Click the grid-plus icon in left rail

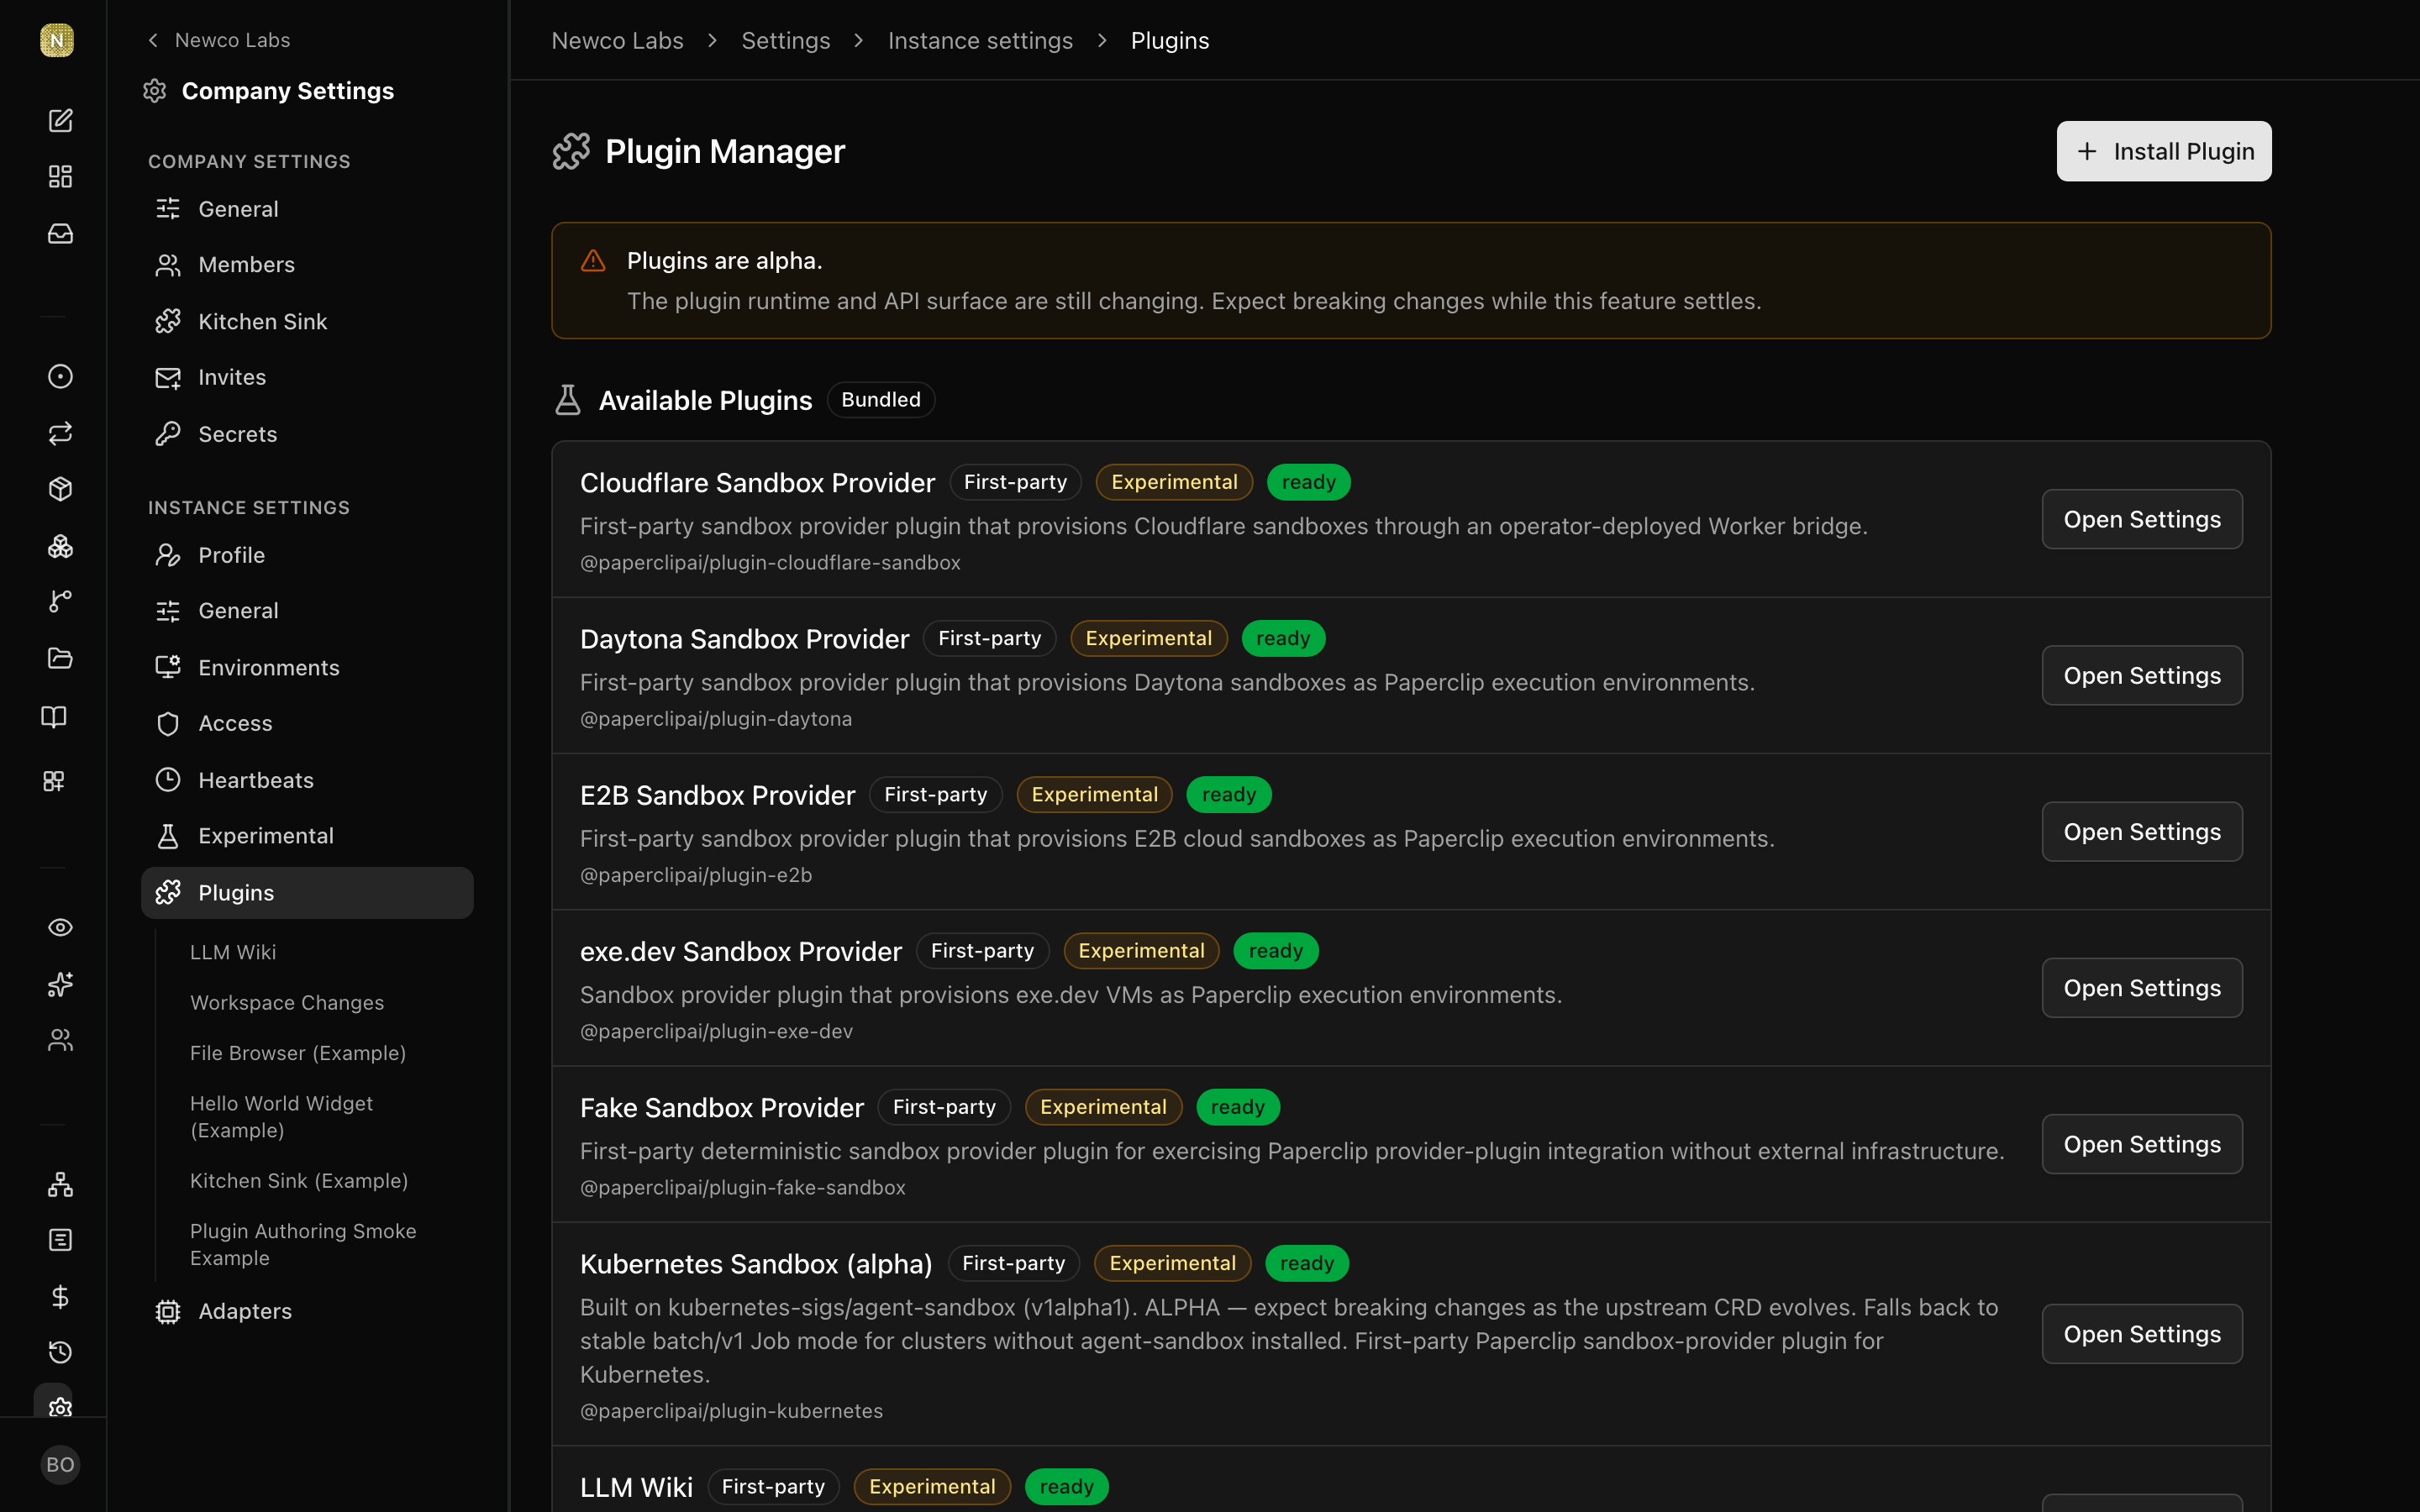[54, 781]
